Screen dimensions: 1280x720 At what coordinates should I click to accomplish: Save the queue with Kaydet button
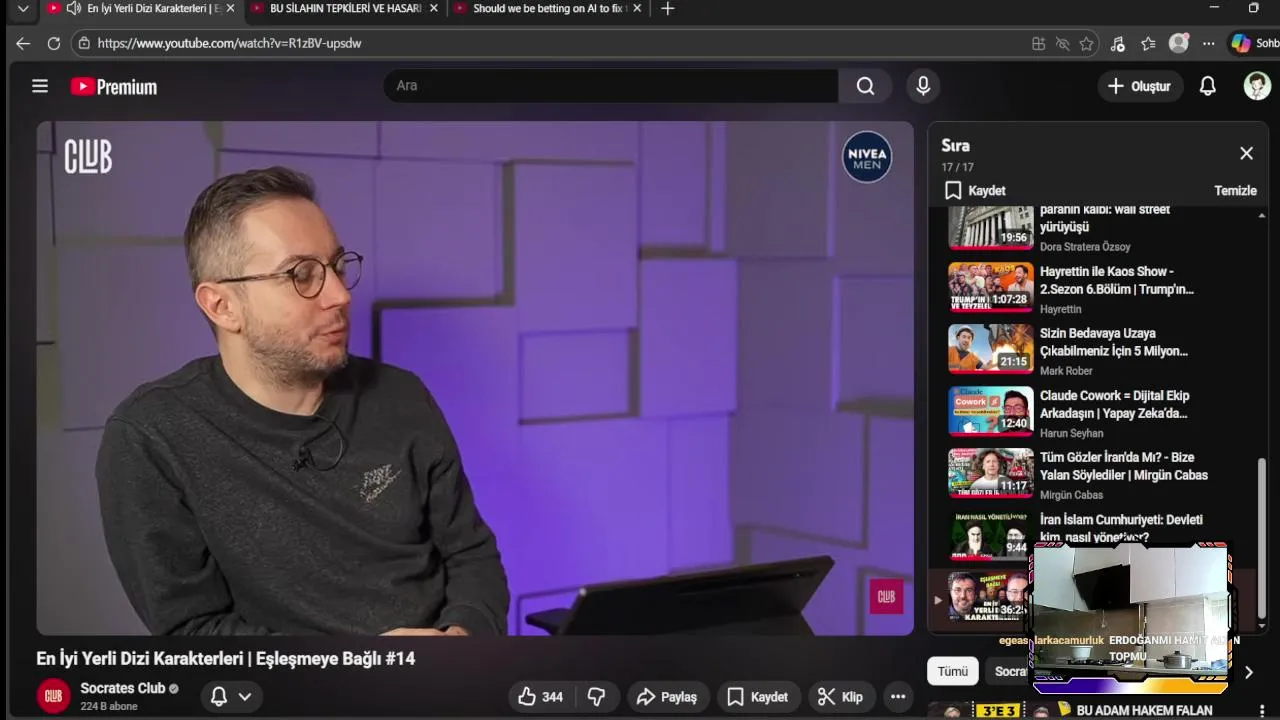tap(975, 190)
